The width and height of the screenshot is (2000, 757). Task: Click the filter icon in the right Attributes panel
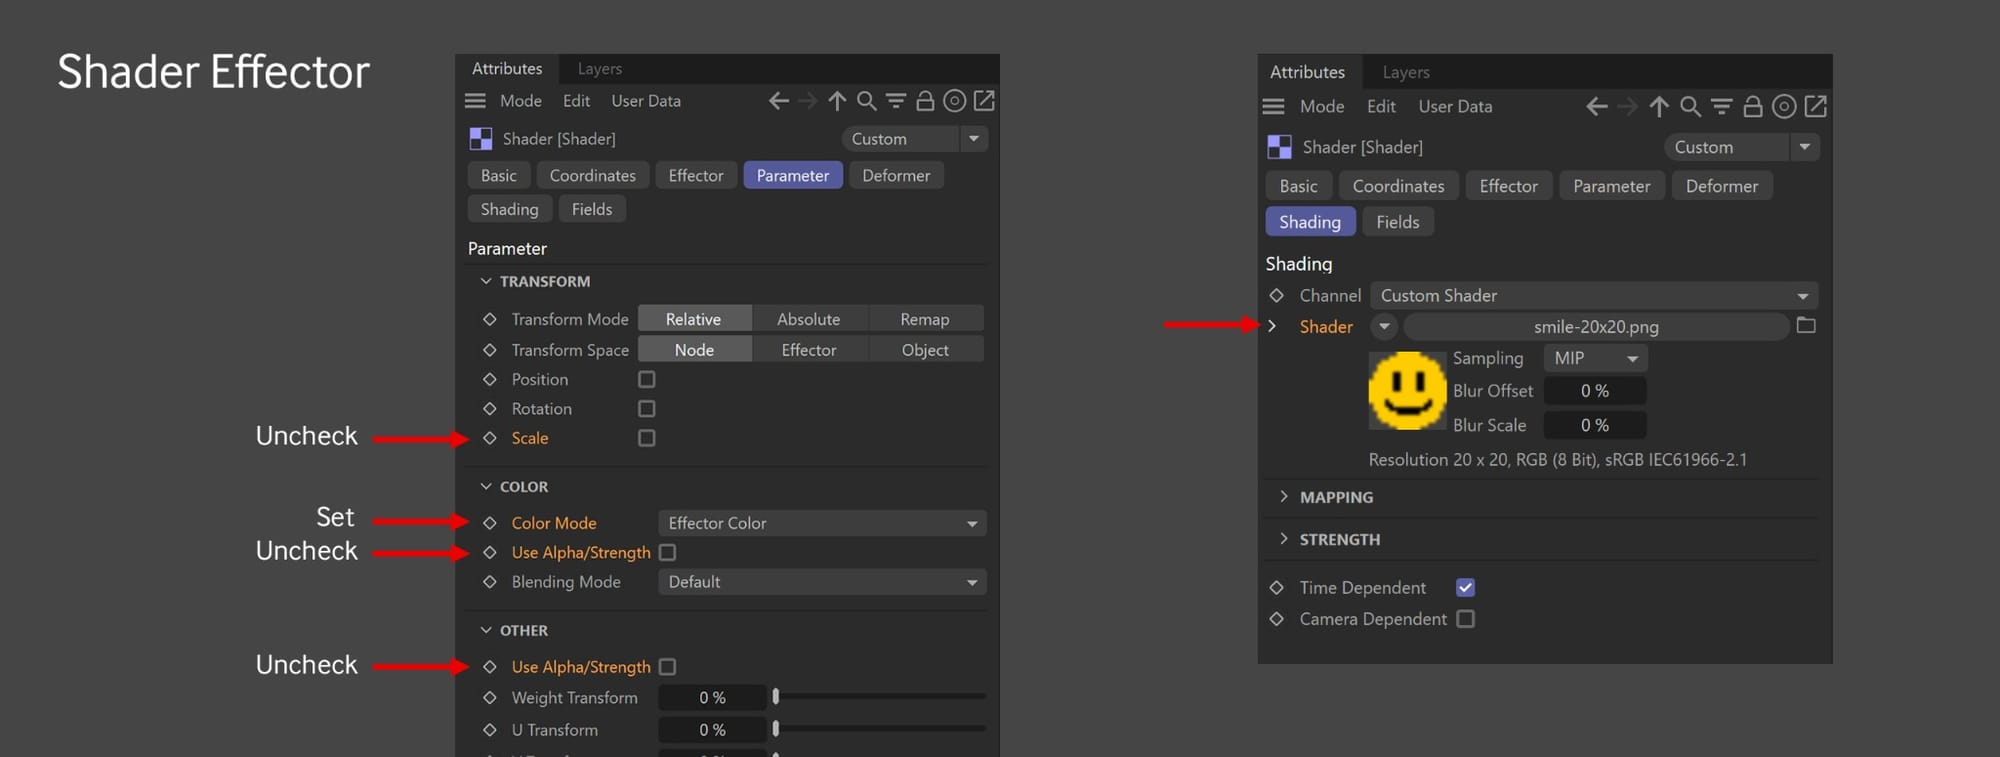click(x=1721, y=106)
